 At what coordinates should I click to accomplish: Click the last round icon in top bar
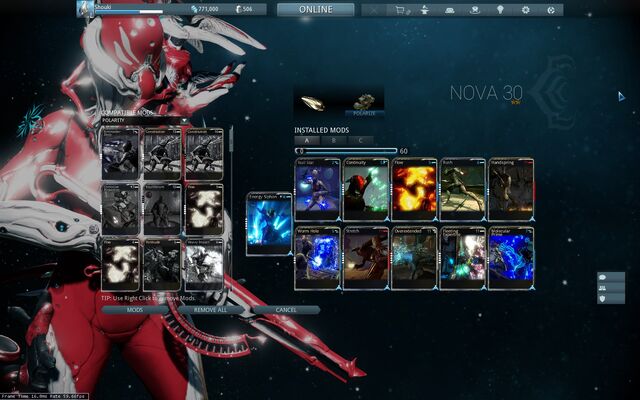551,10
